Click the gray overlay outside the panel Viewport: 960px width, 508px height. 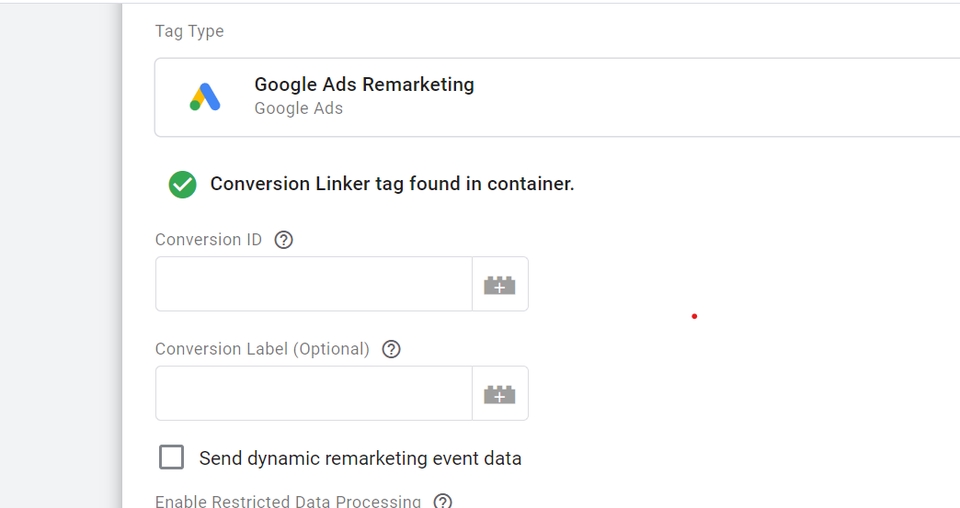point(60,250)
